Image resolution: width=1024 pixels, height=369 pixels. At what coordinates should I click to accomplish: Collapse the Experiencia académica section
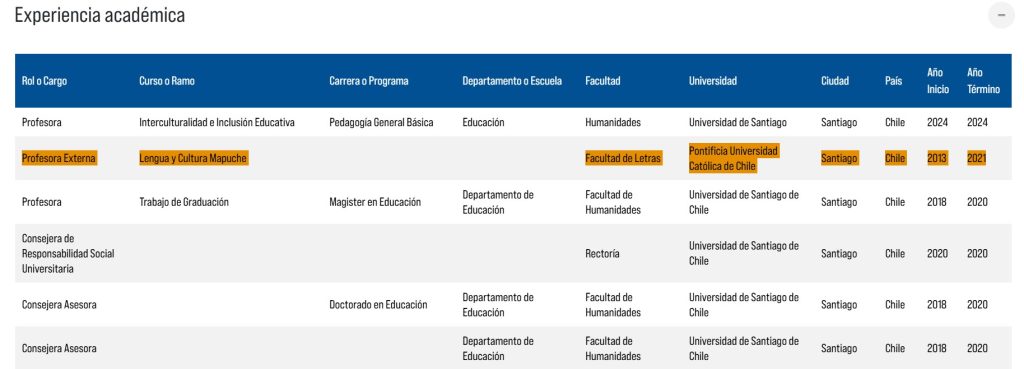click(1001, 16)
